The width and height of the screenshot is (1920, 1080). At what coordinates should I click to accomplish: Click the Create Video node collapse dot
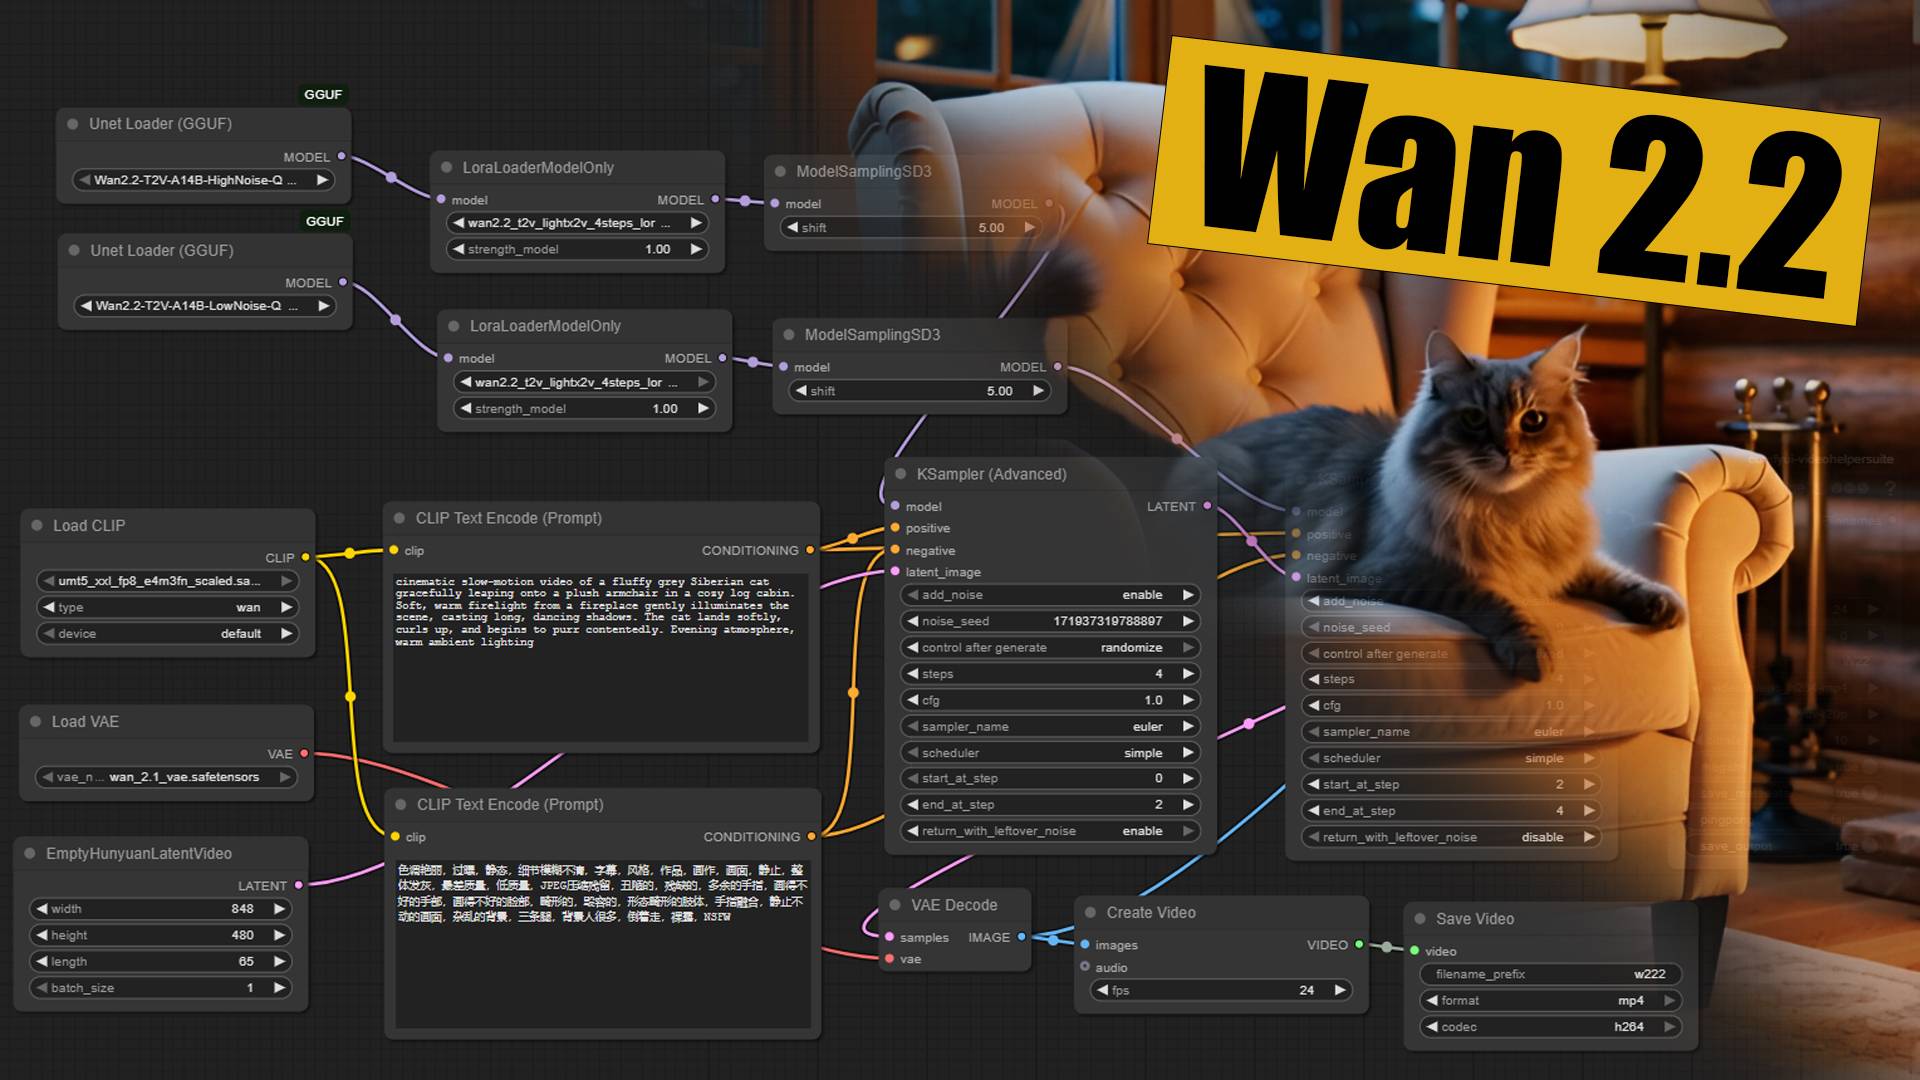click(x=1091, y=912)
